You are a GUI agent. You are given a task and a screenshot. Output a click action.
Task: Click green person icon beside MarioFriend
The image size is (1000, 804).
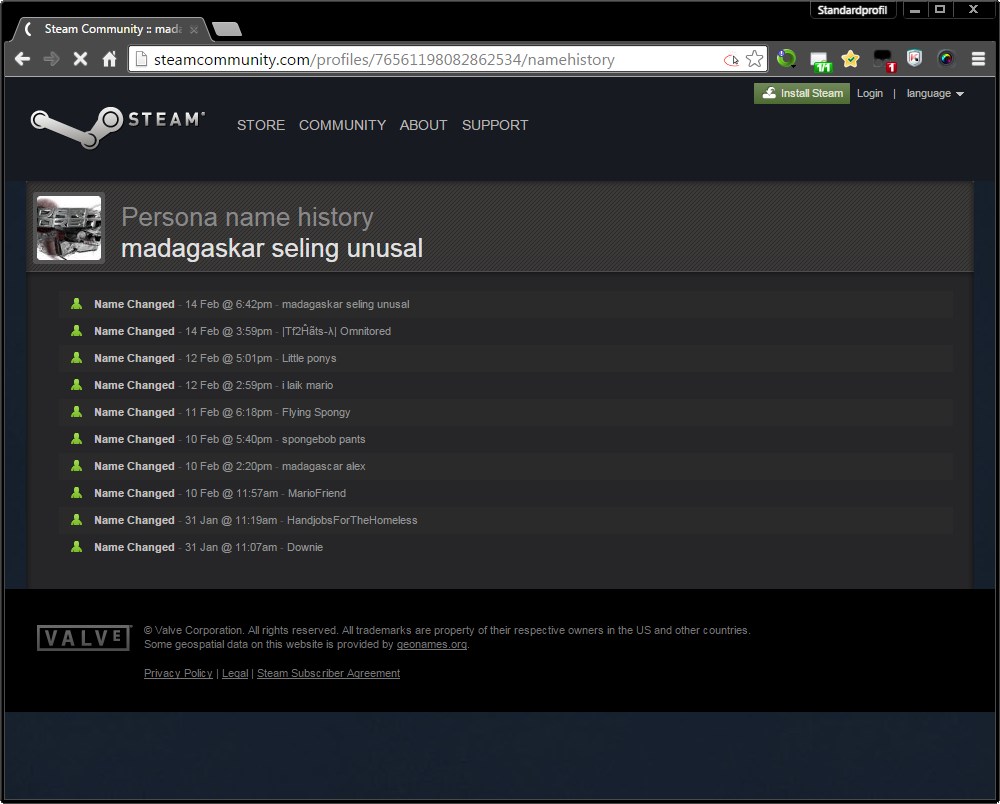[77, 492]
